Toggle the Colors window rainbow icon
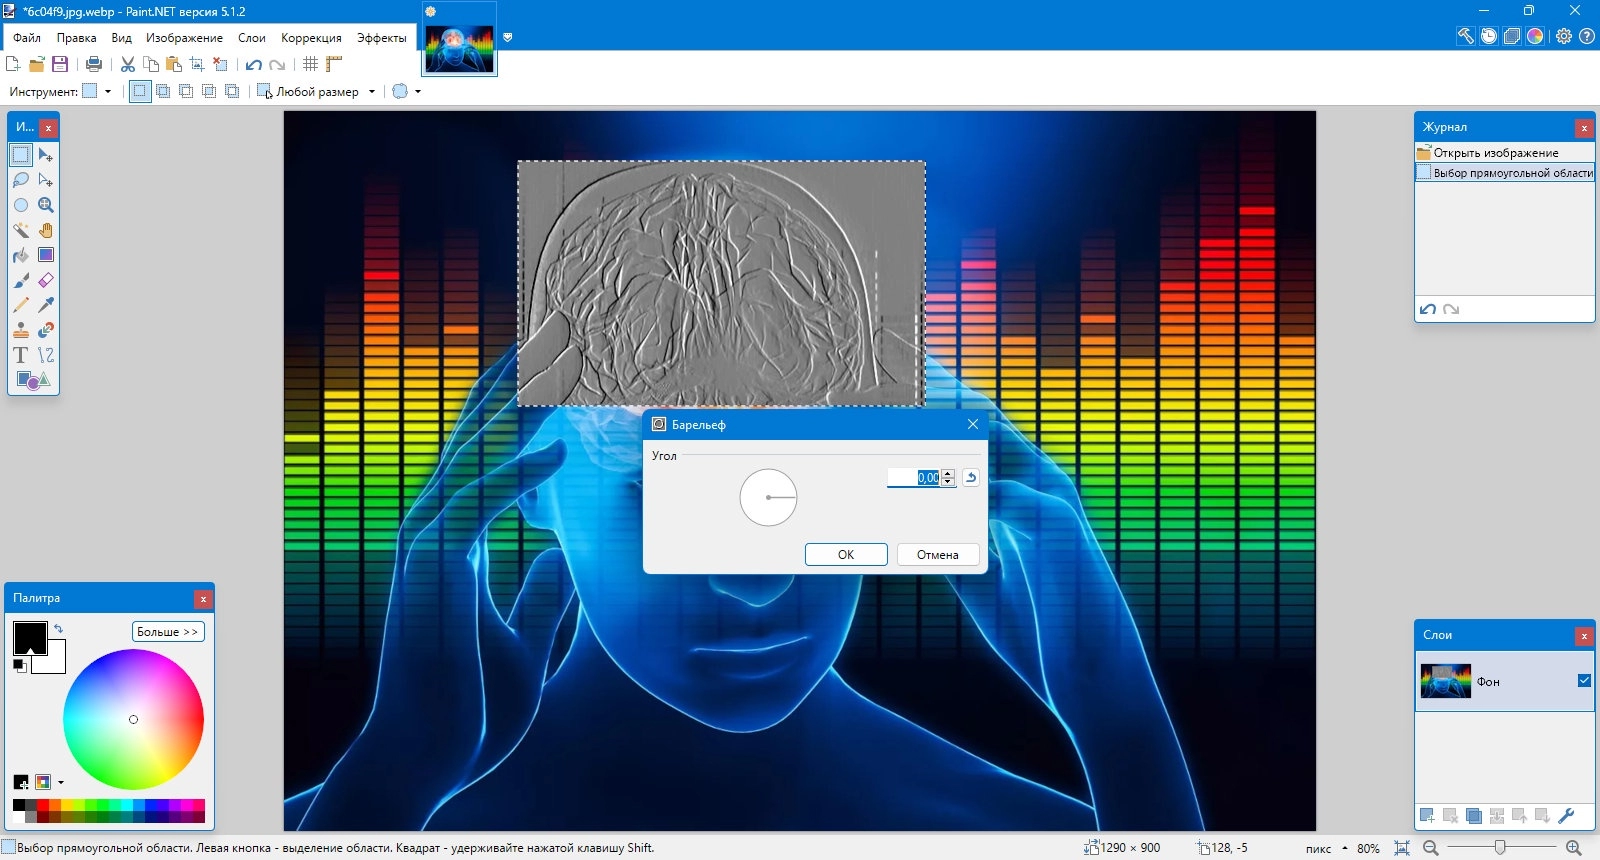 pos(1535,36)
